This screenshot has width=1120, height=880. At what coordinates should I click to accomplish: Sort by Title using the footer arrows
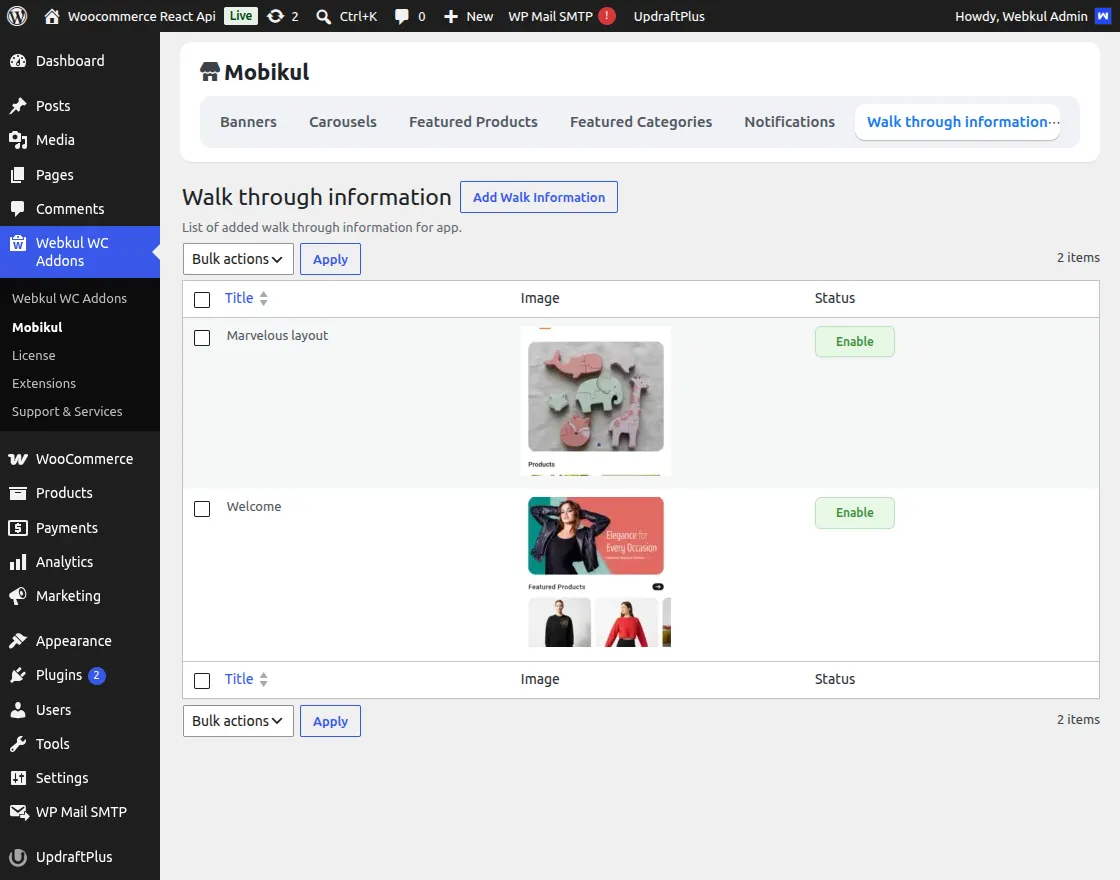[264, 679]
